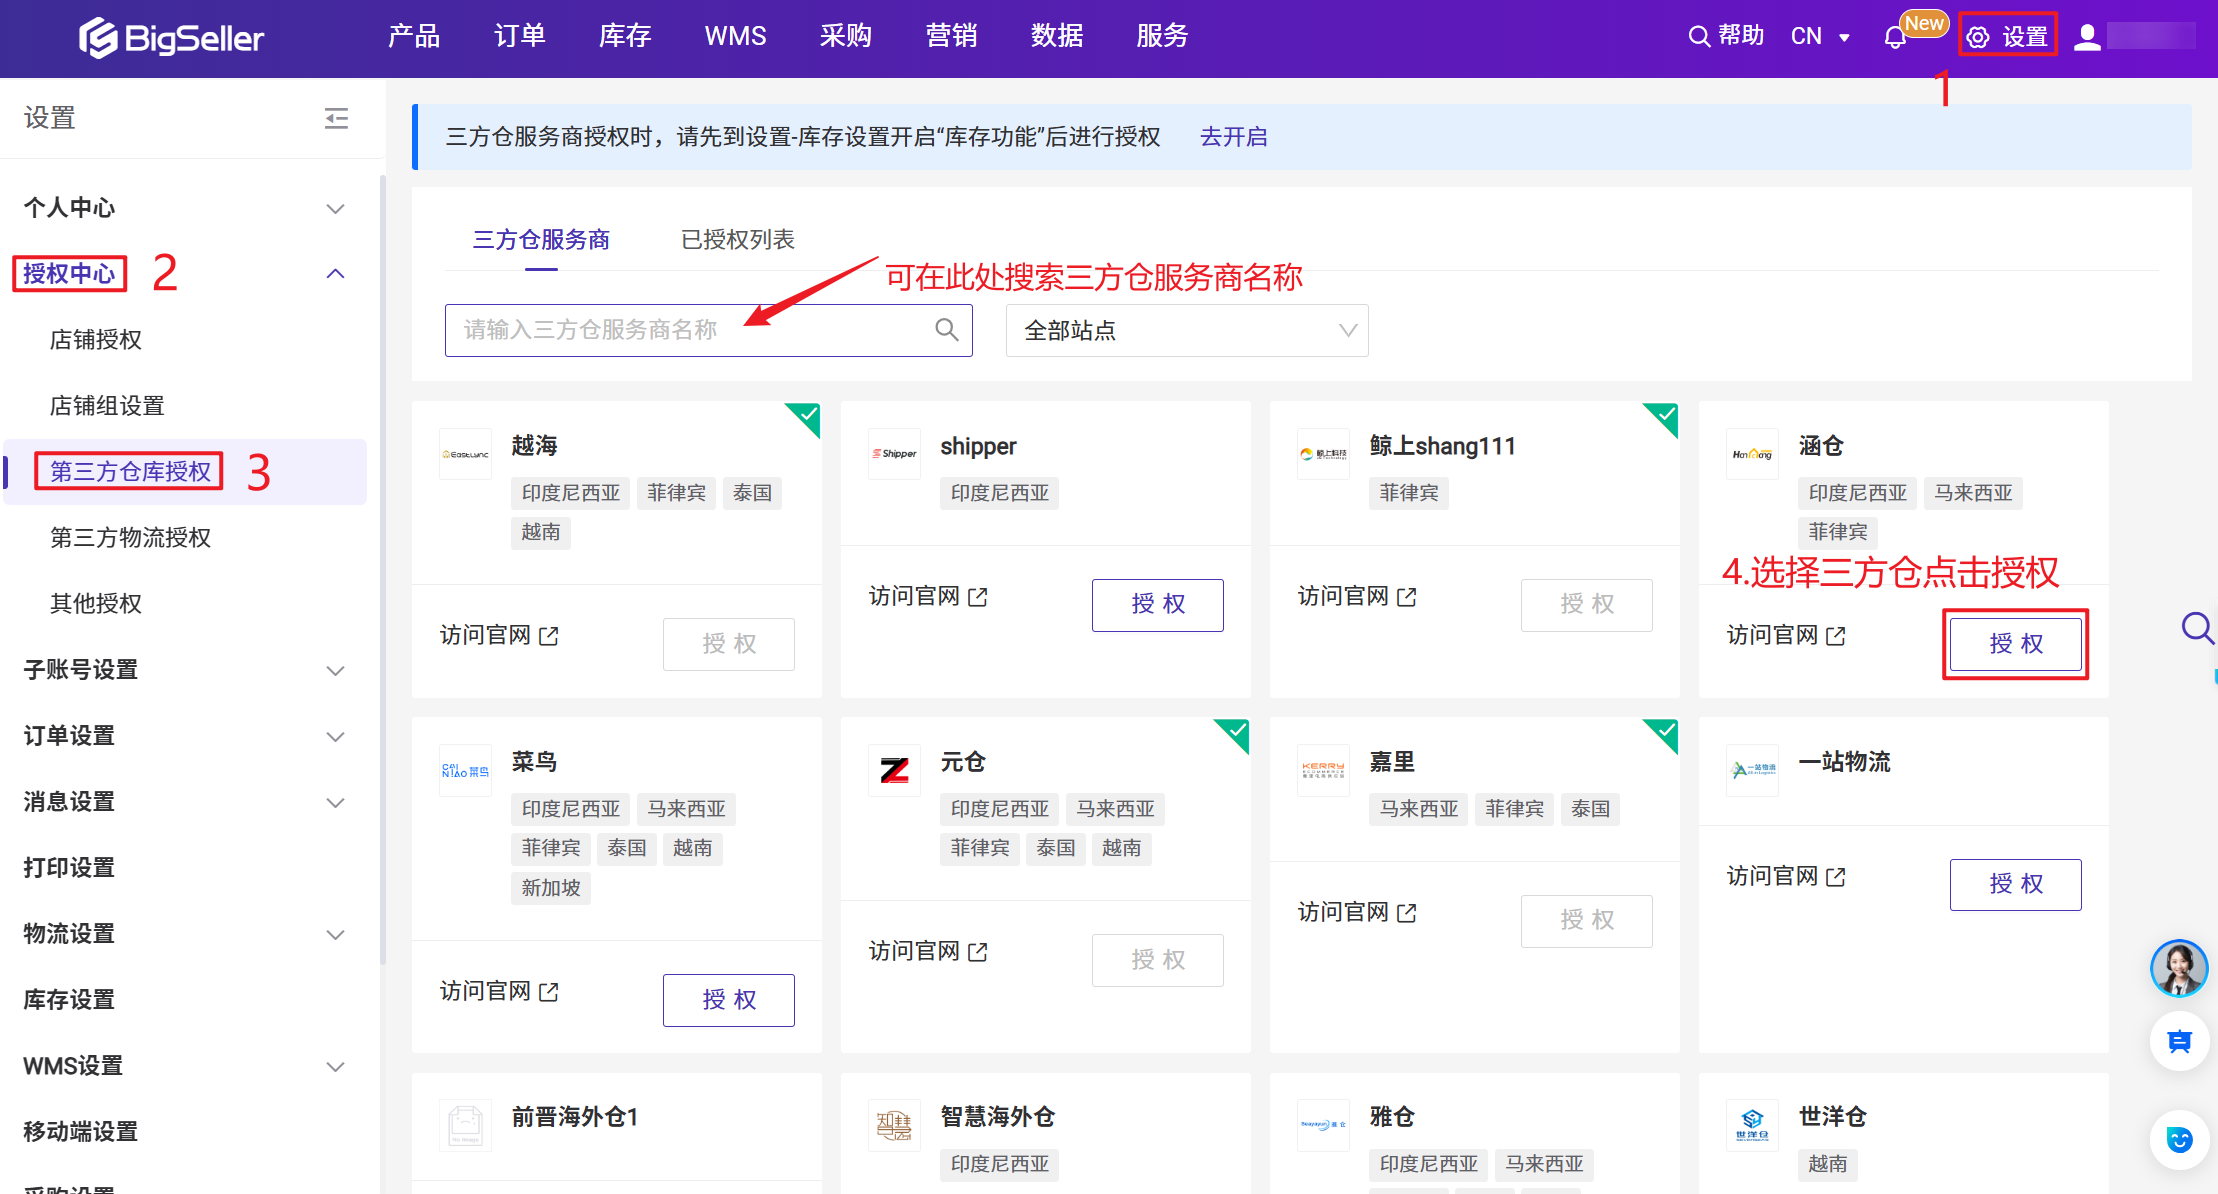
Task: Click the 世洋仓 logo
Action: [1752, 1125]
